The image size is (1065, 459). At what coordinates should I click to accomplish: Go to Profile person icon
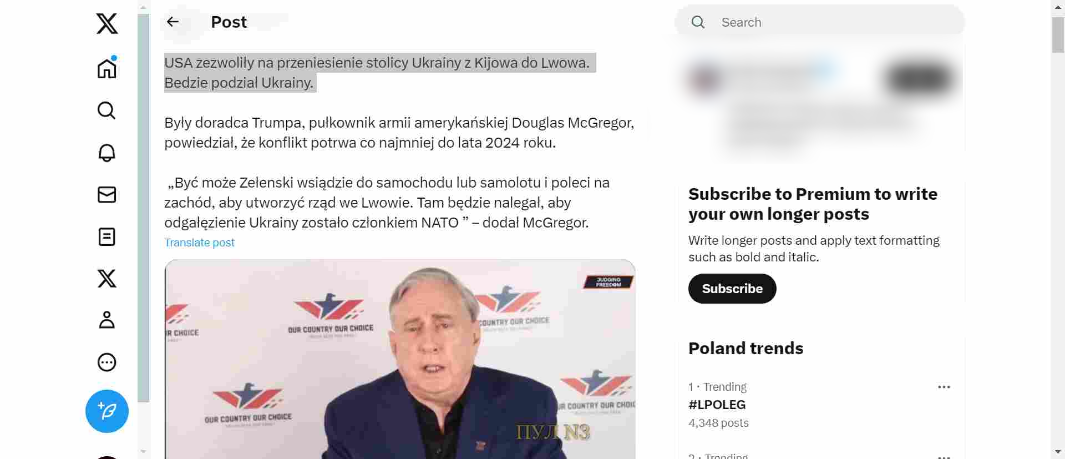click(107, 320)
